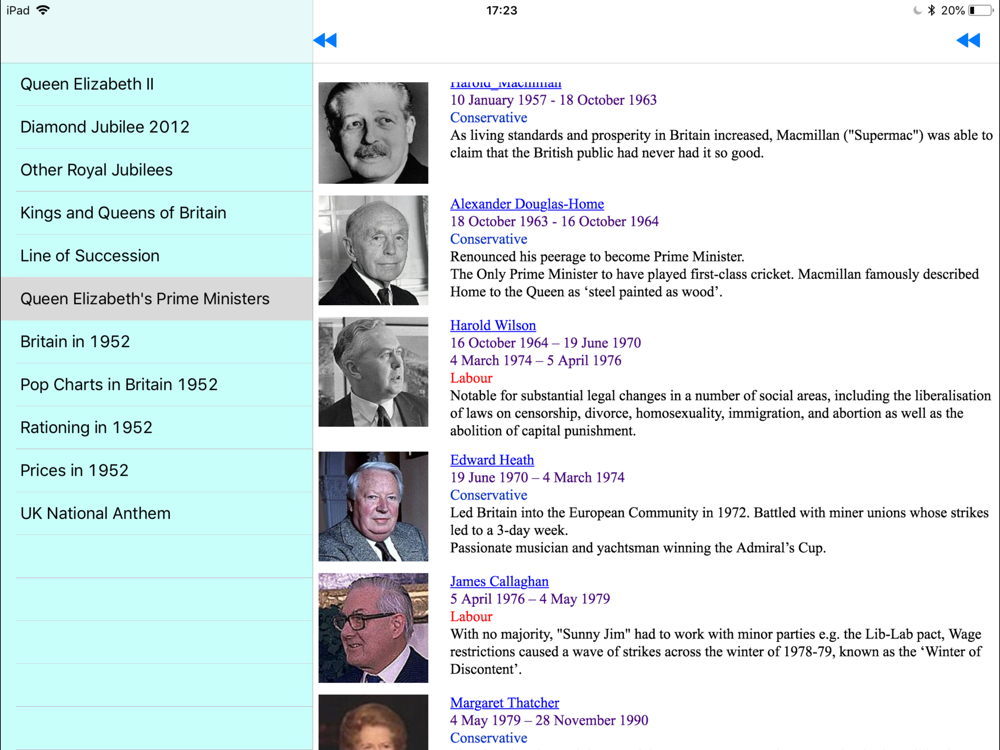Viewport: 1000px width, 750px height.
Task: Tap the Do Not Disturb moon icon
Action: coord(917,10)
